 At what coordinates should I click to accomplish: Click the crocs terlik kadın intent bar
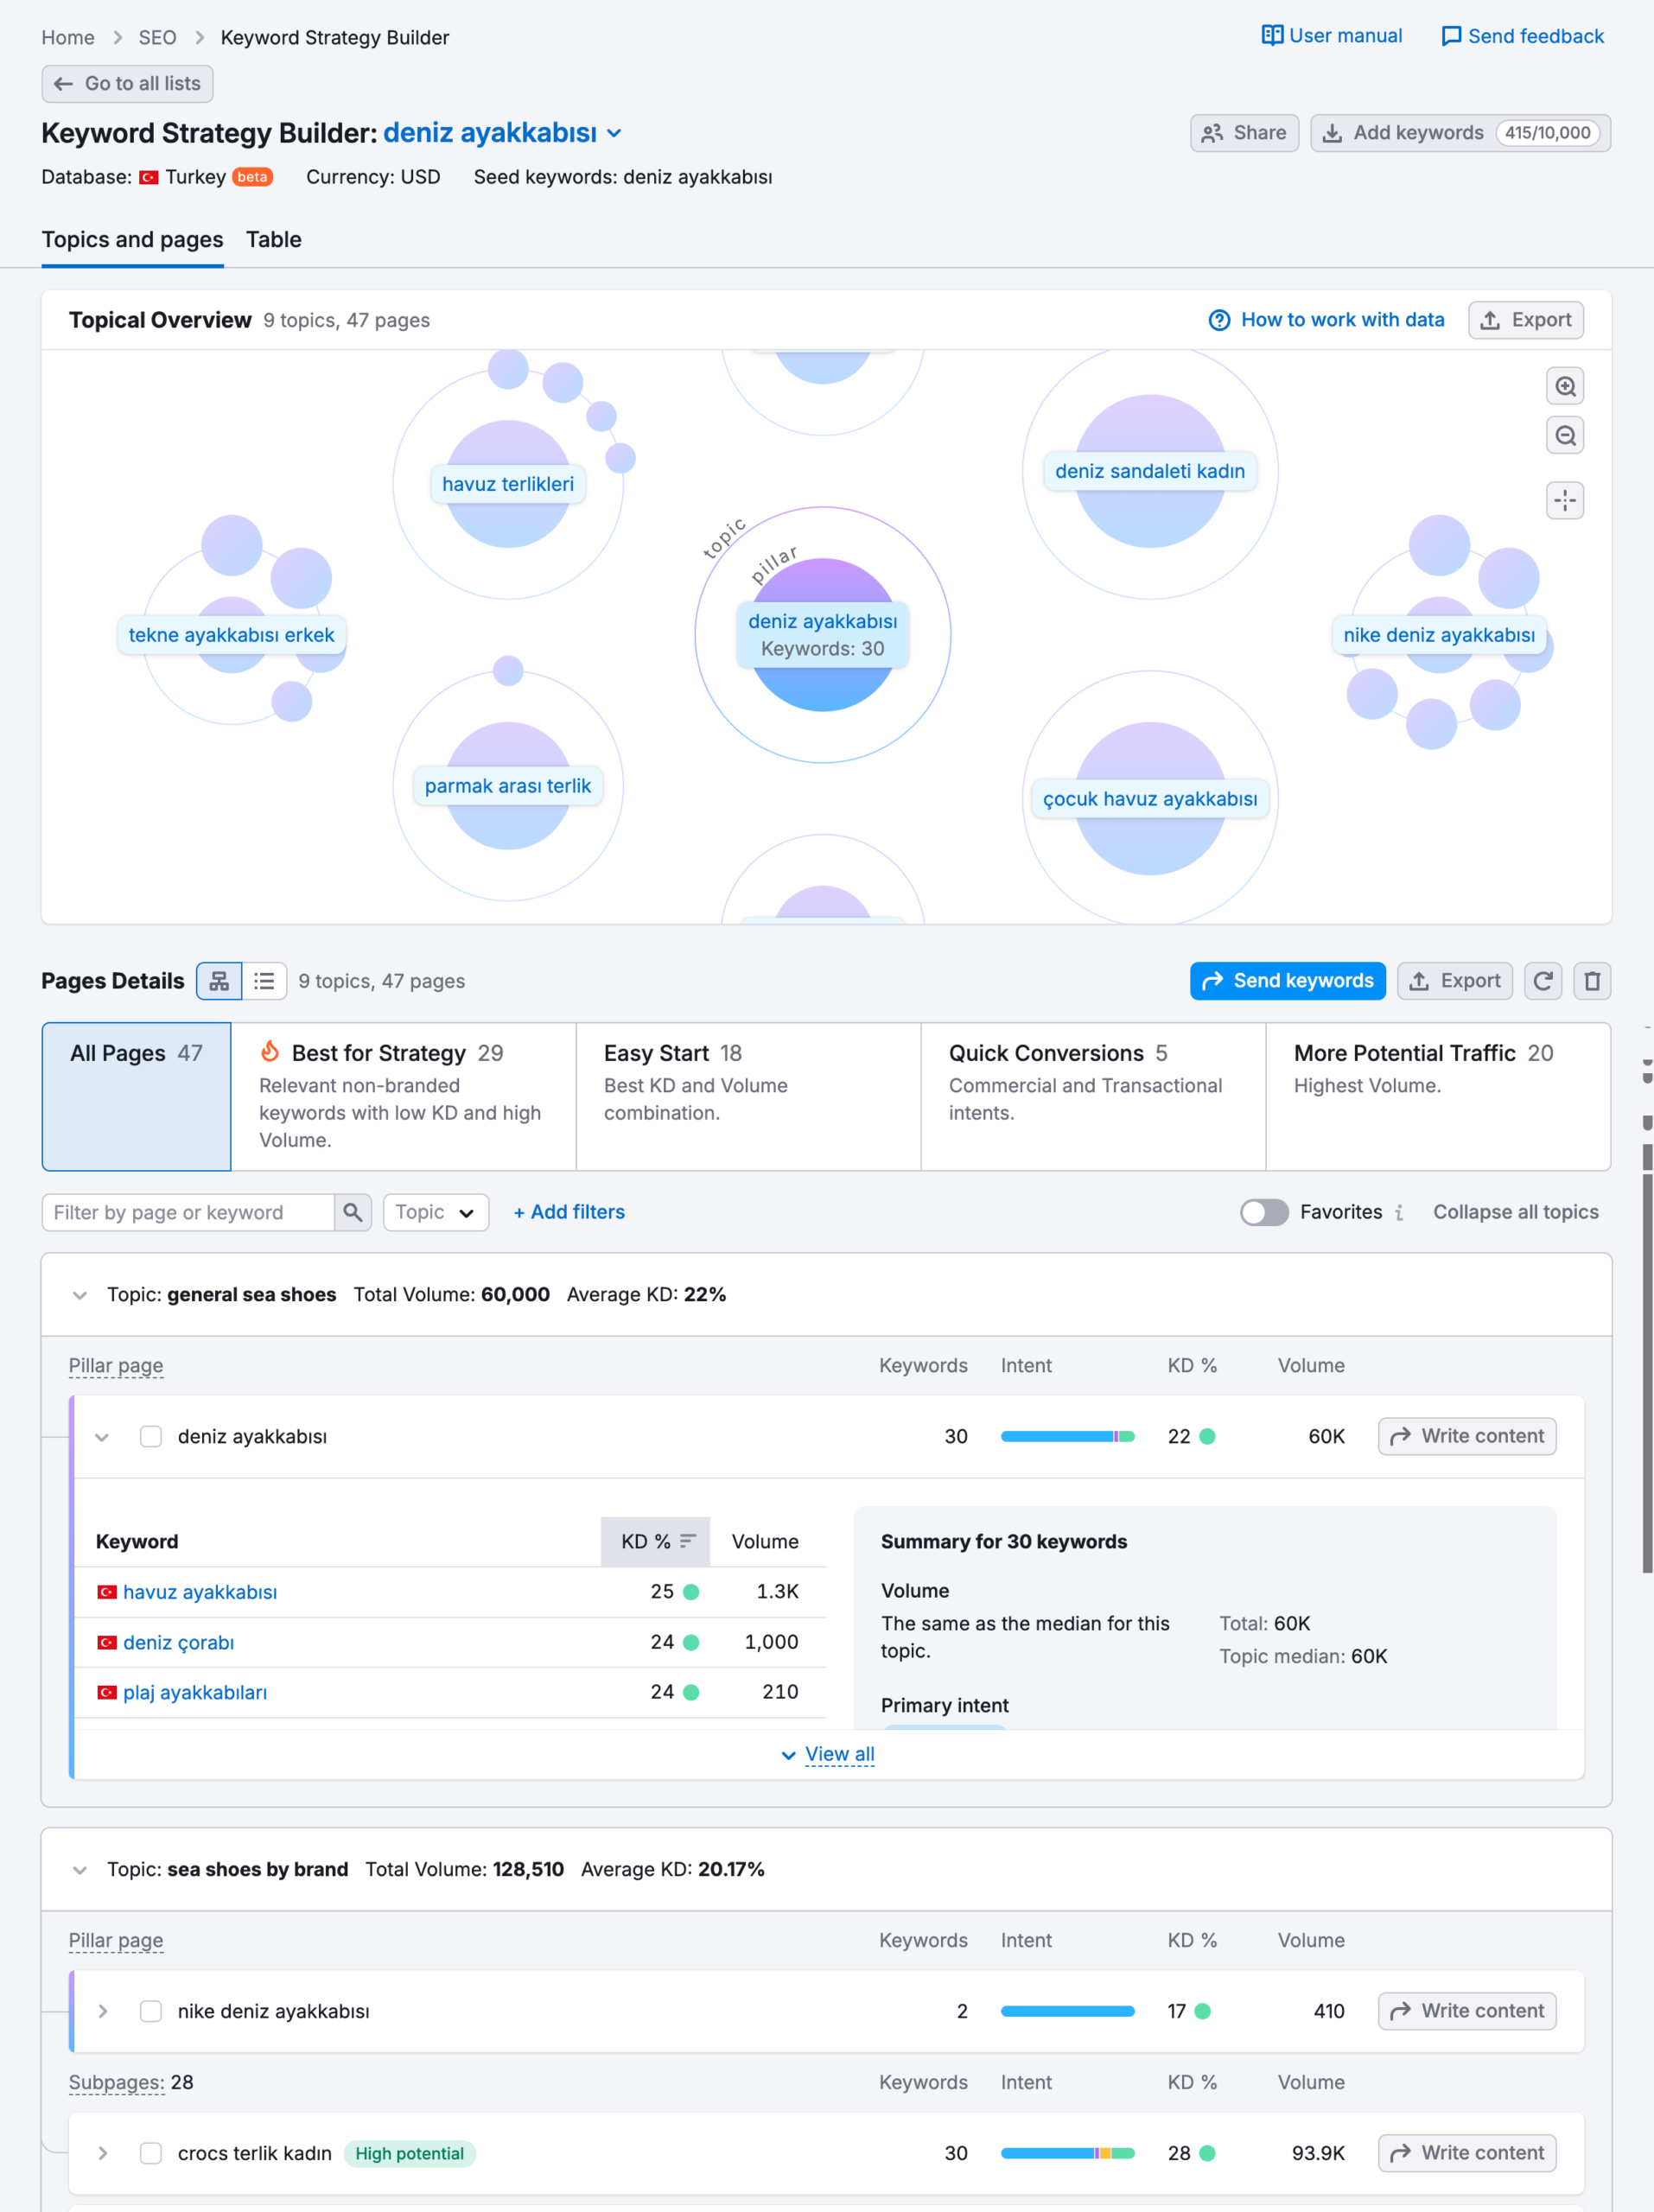pos(1067,2153)
